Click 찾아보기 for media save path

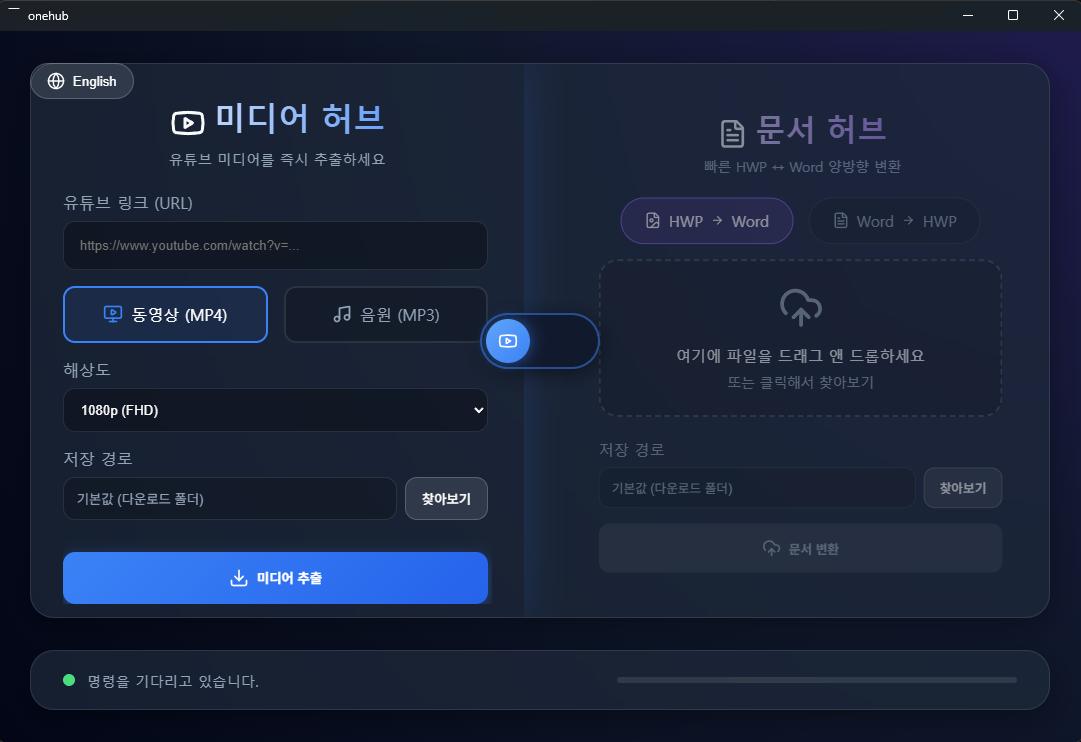coord(446,498)
